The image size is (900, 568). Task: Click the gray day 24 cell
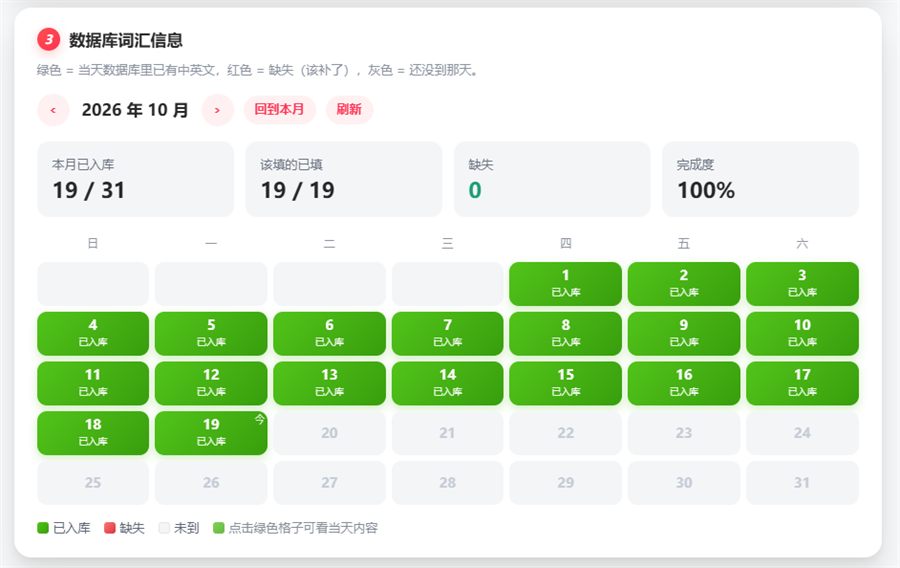802,433
